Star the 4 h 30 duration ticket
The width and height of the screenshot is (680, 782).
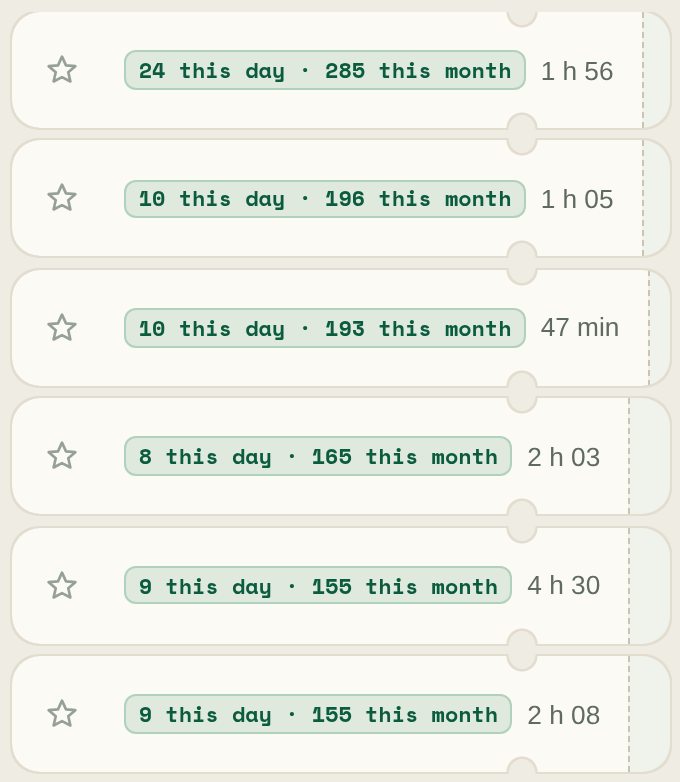tap(62, 586)
